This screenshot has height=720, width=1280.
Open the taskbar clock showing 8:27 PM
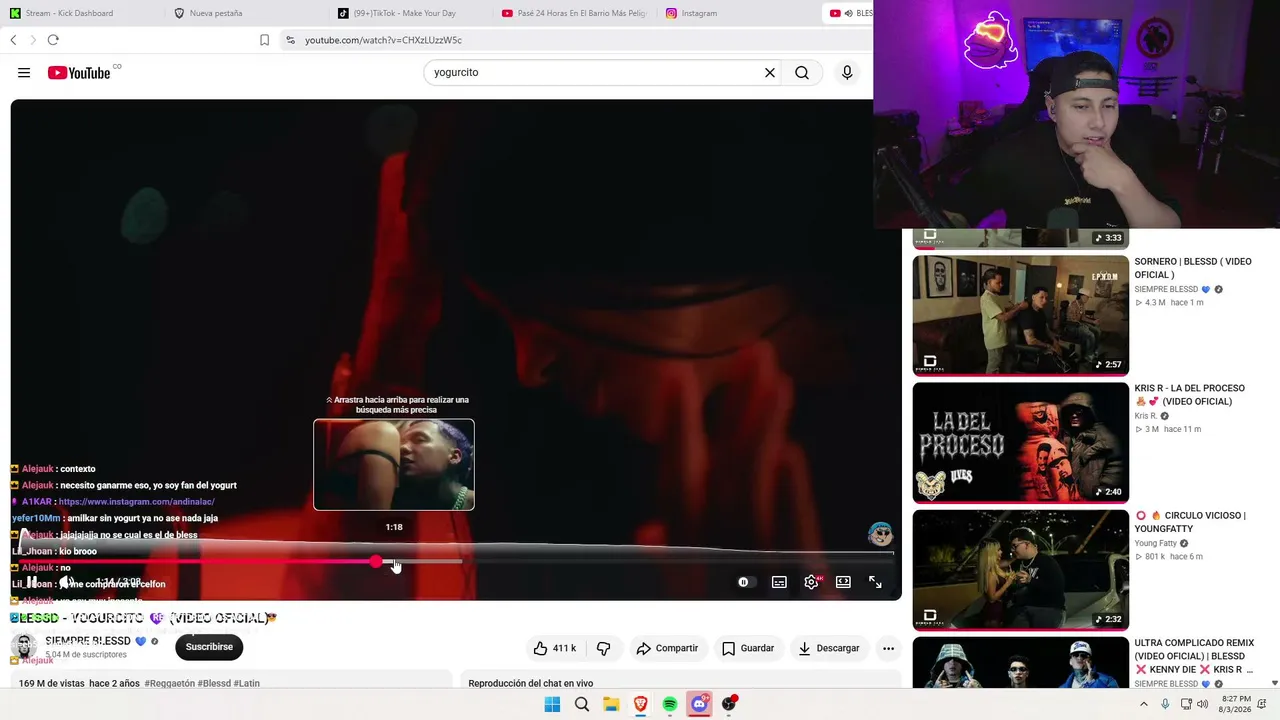click(x=1236, y=704)
